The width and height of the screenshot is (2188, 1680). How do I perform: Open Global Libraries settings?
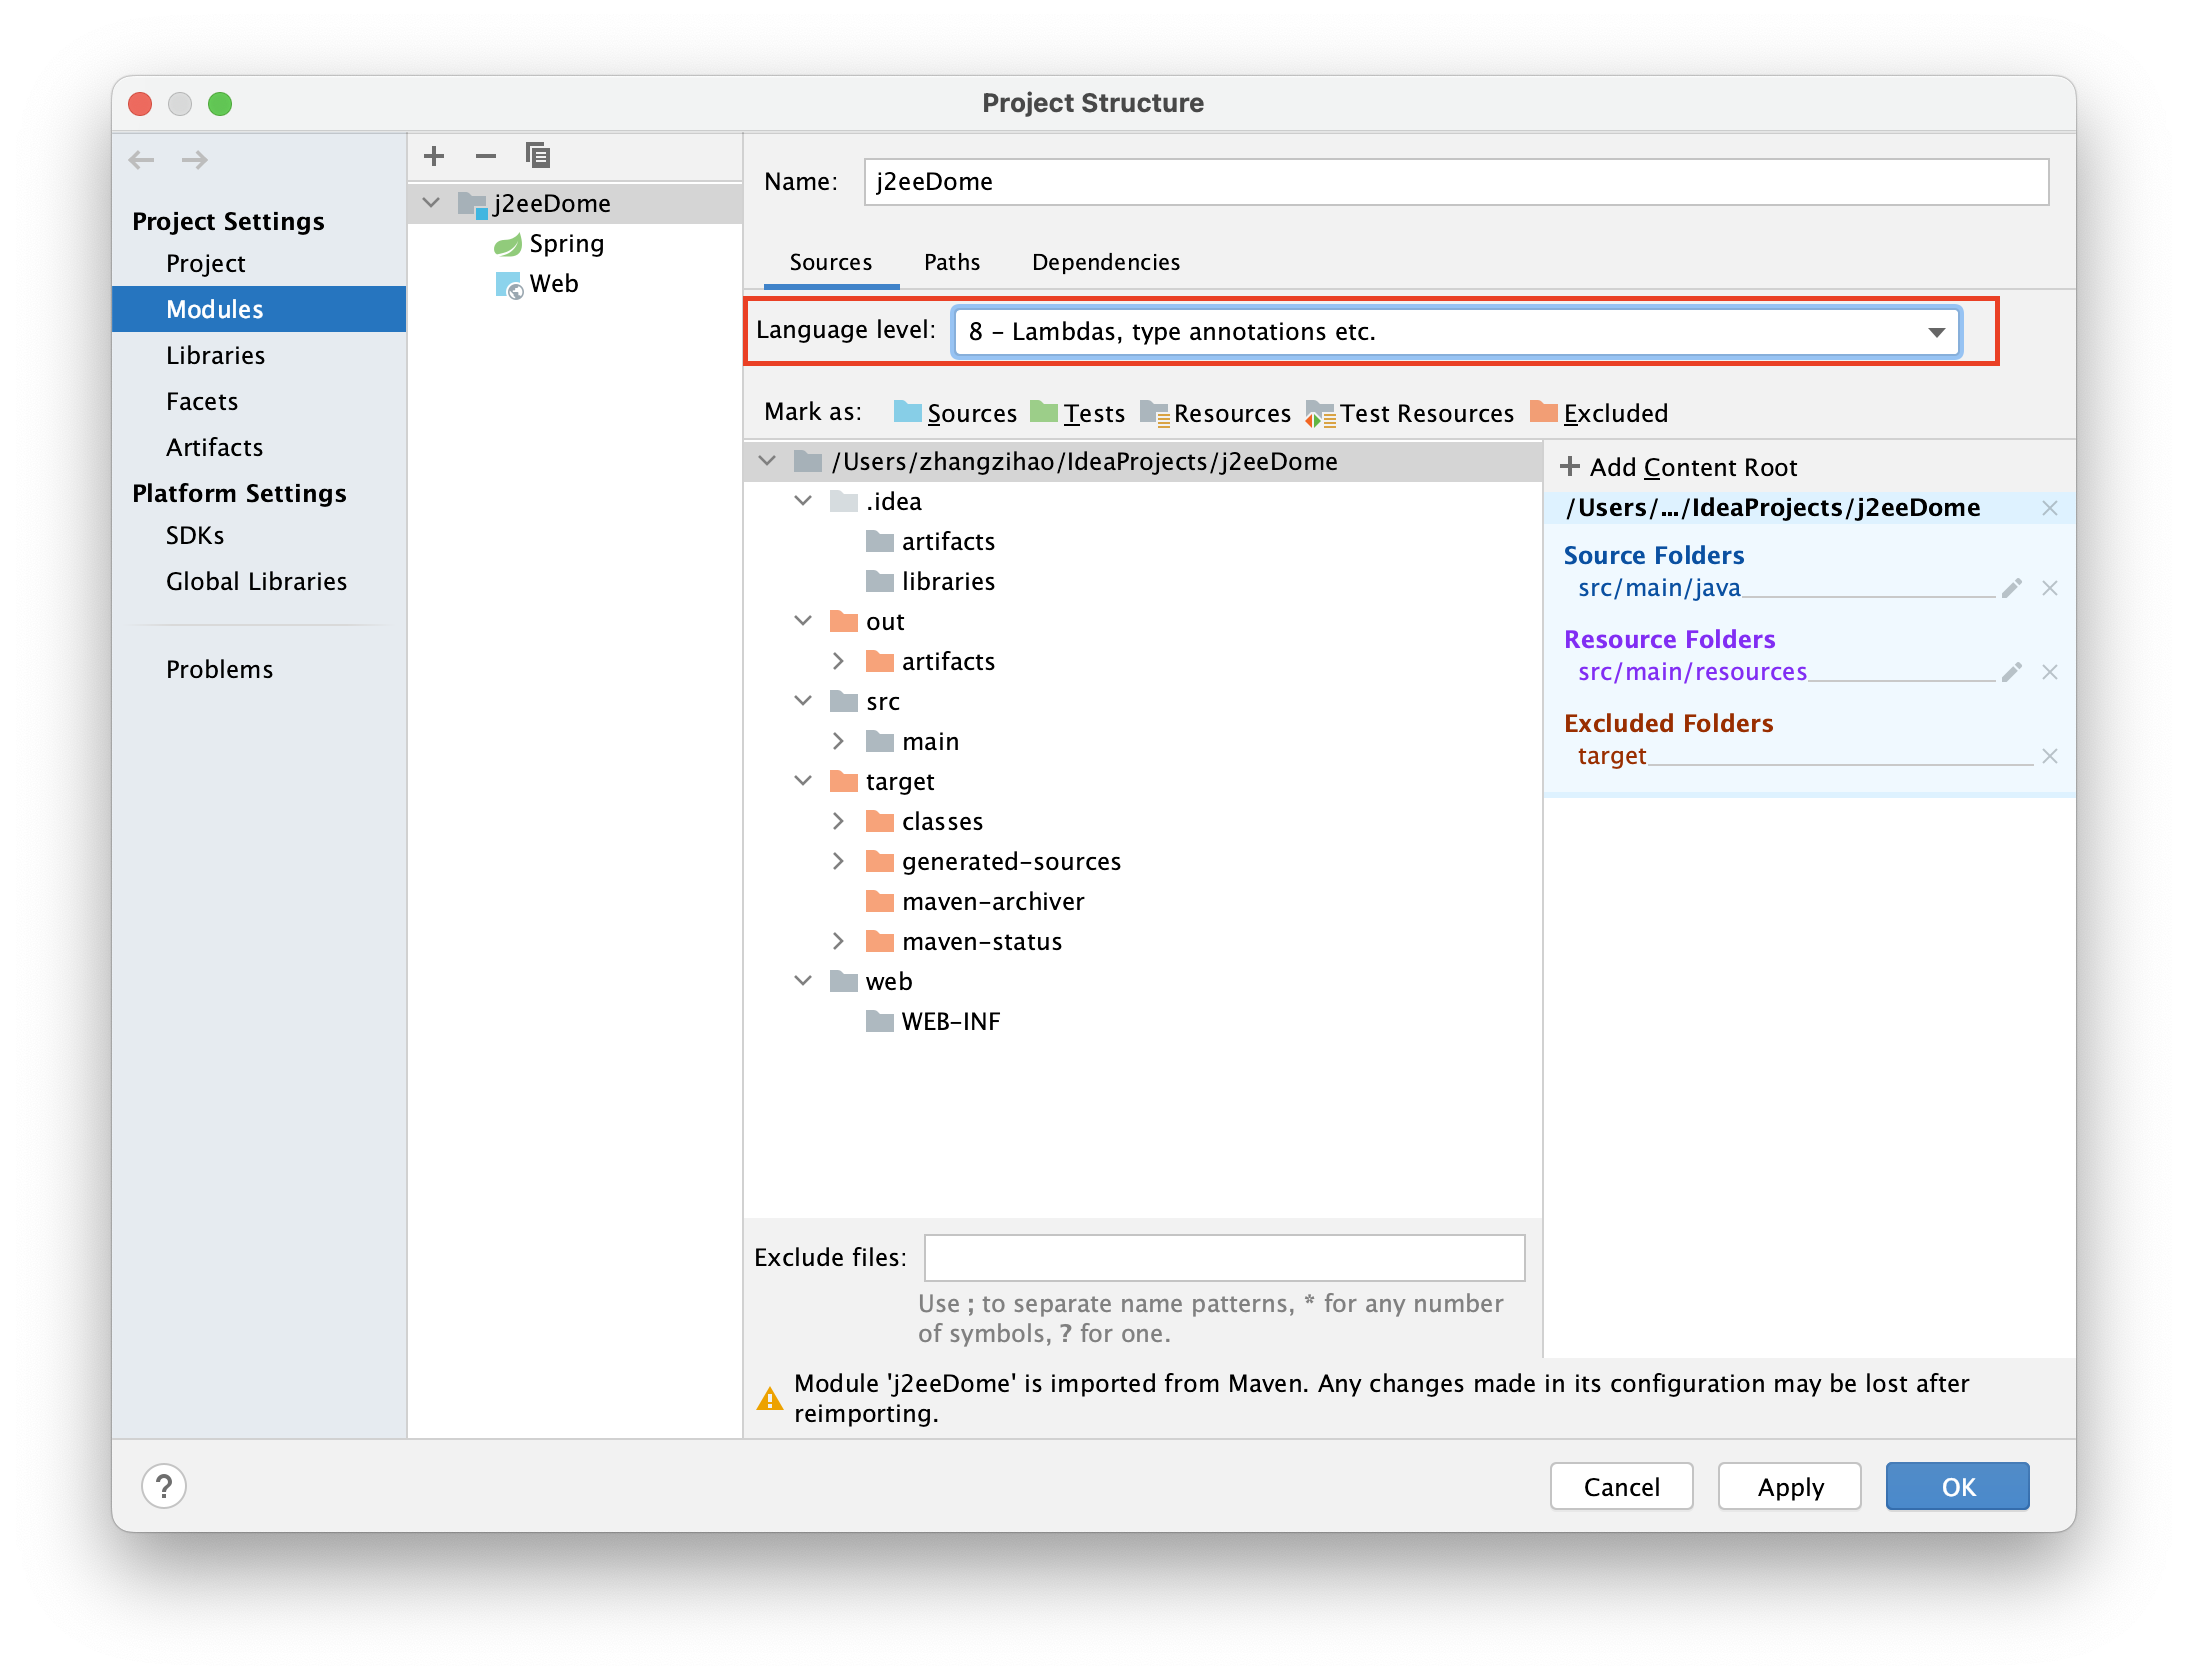(x=259, y=581)
